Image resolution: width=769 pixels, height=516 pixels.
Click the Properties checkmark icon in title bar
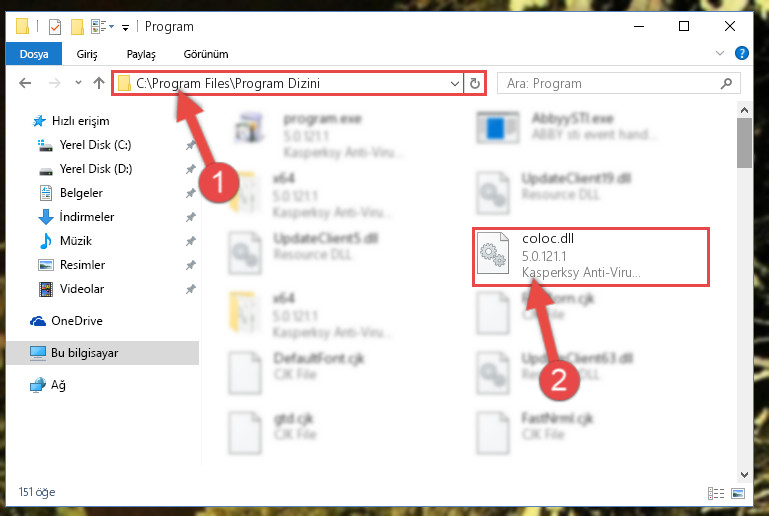55,26
